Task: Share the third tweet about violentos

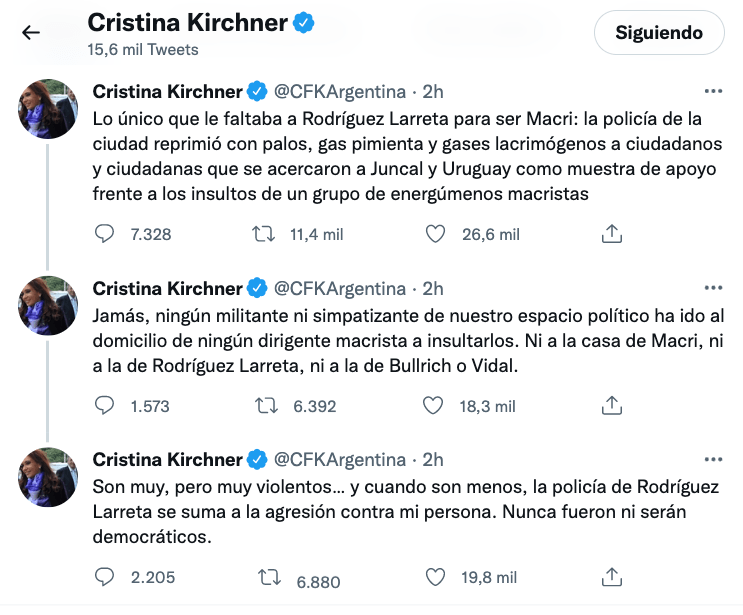Action: 612,578
